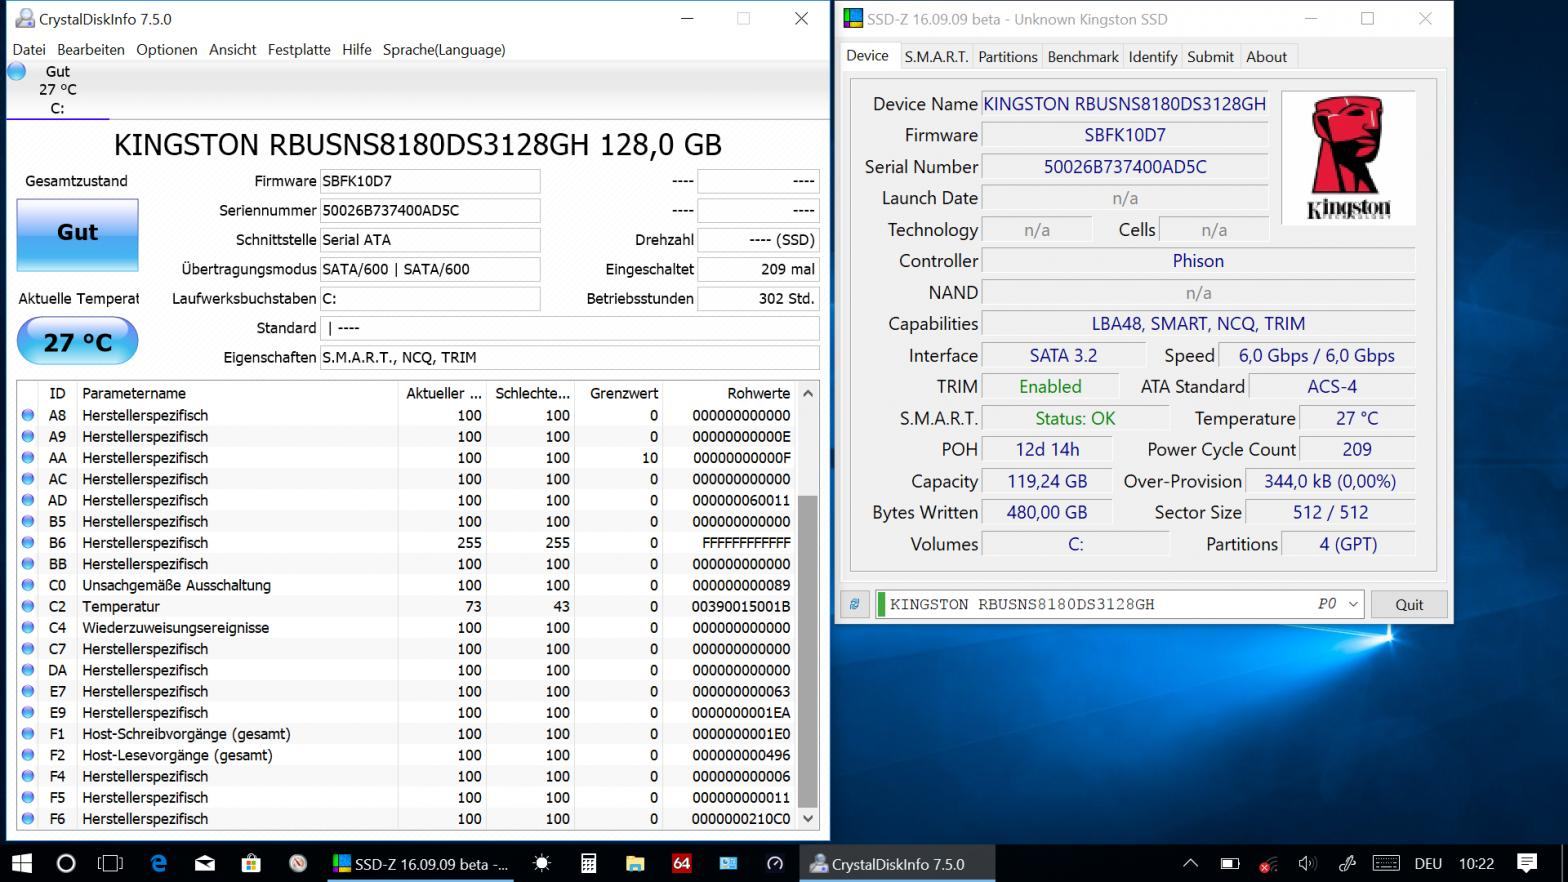
Task: Click the scroll up arrow of the SMART list
Action: [x=808, y=394]
